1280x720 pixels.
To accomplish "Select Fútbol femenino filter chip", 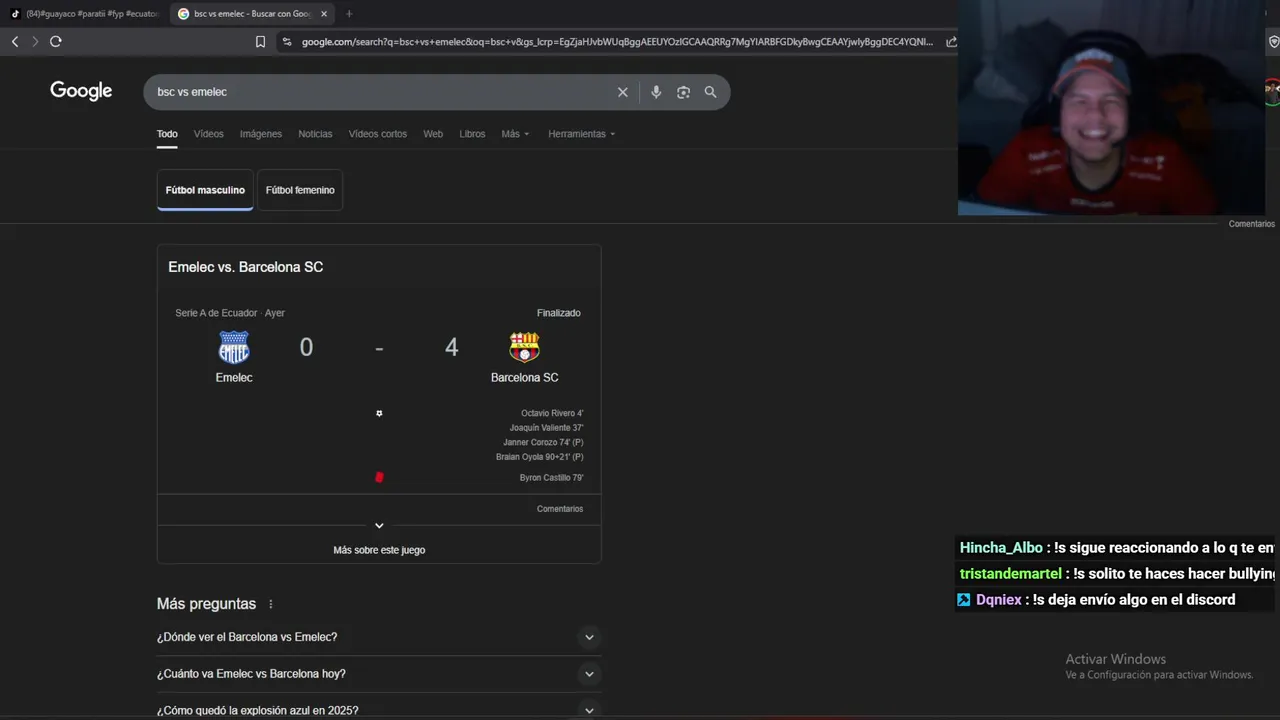I will tap(300, 190).
